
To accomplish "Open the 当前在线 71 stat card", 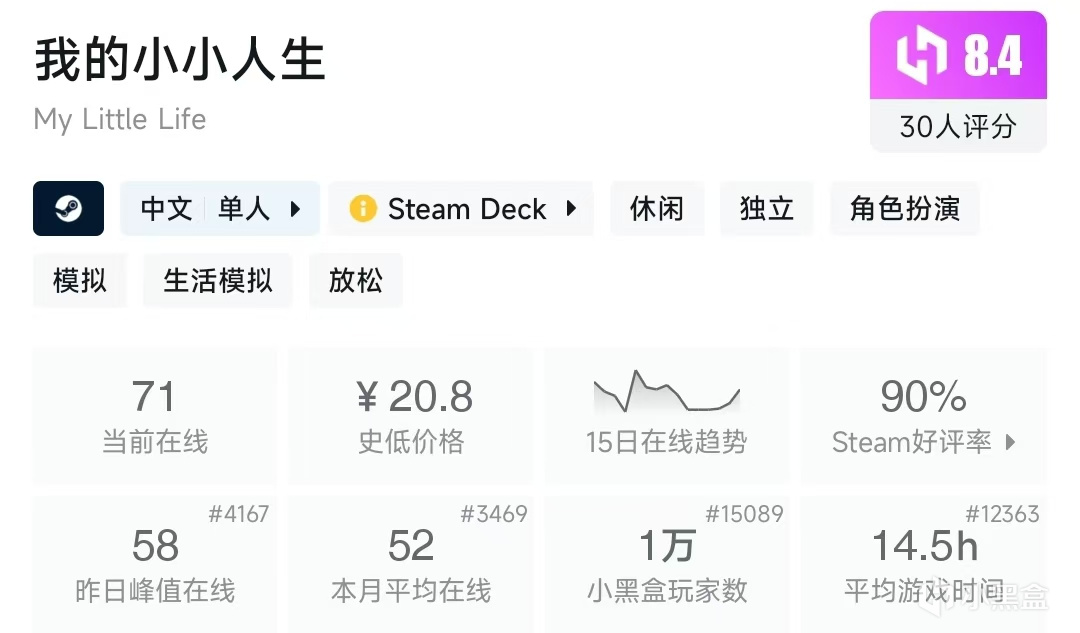I will click(155, 415).
